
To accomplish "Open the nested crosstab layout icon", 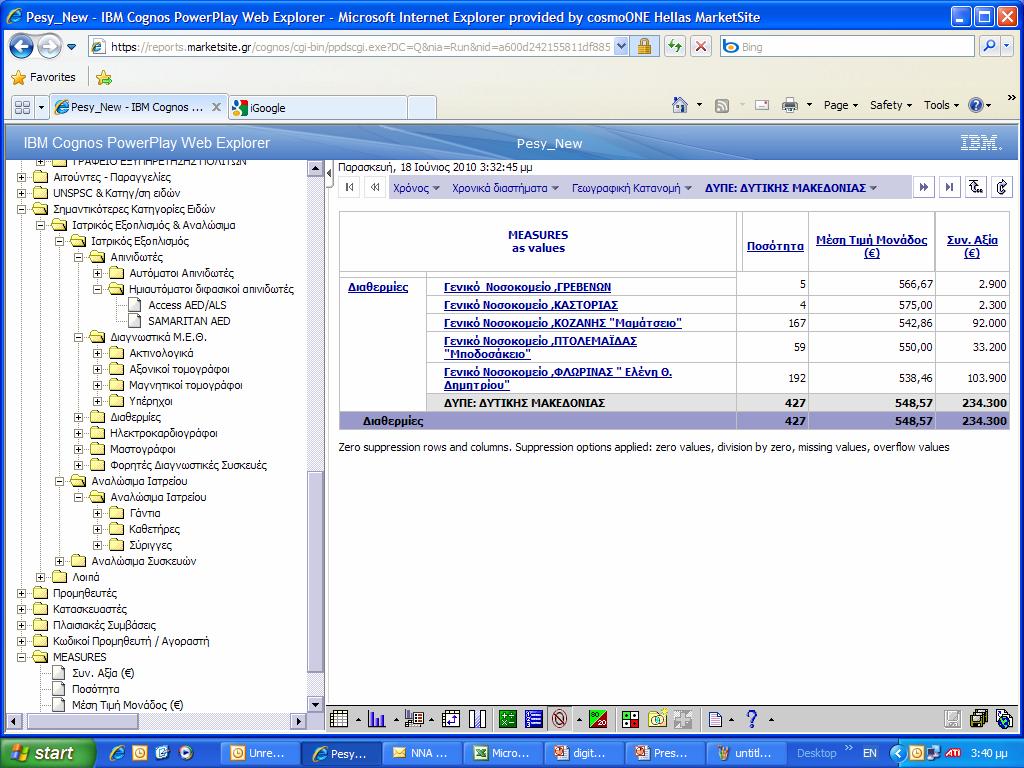I will point(414,719).
